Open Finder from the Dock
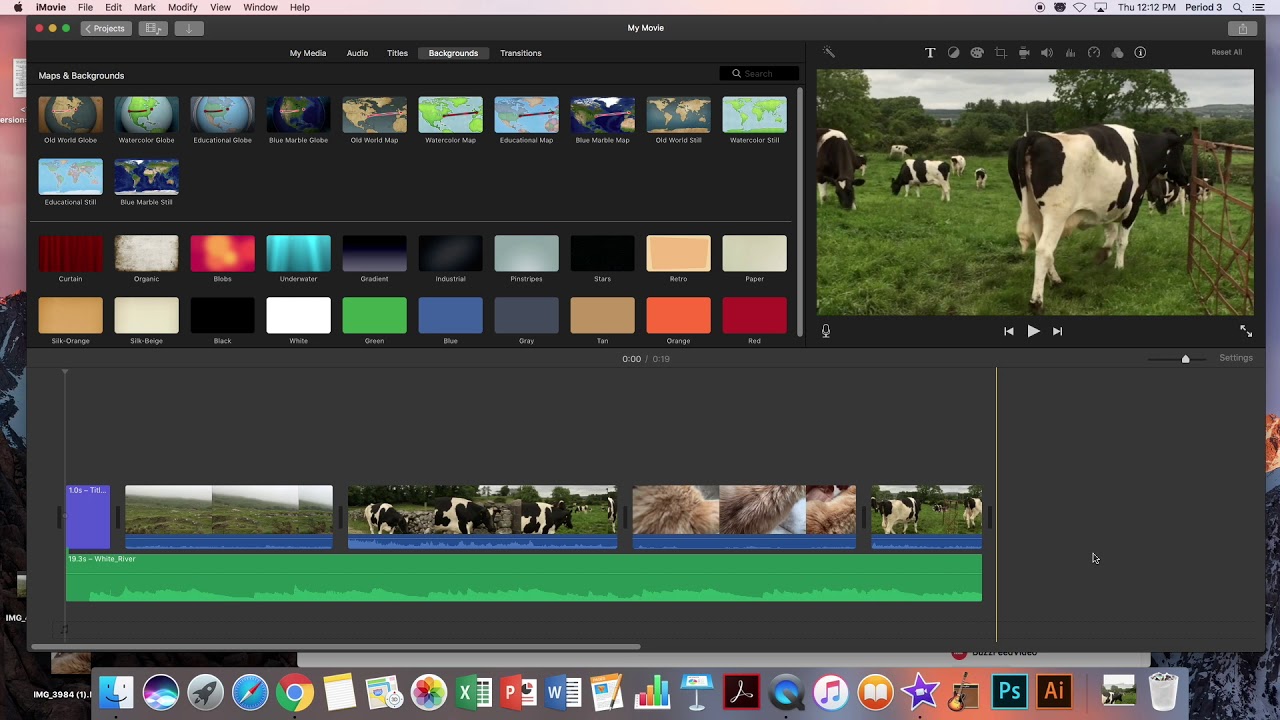Viewport: 1280px width, 720px height. click(x=116, y=692)
